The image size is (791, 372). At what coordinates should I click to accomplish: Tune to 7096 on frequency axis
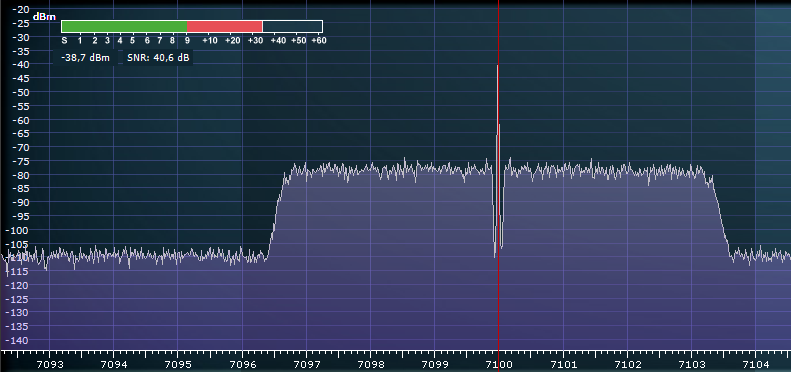[242, 364]
